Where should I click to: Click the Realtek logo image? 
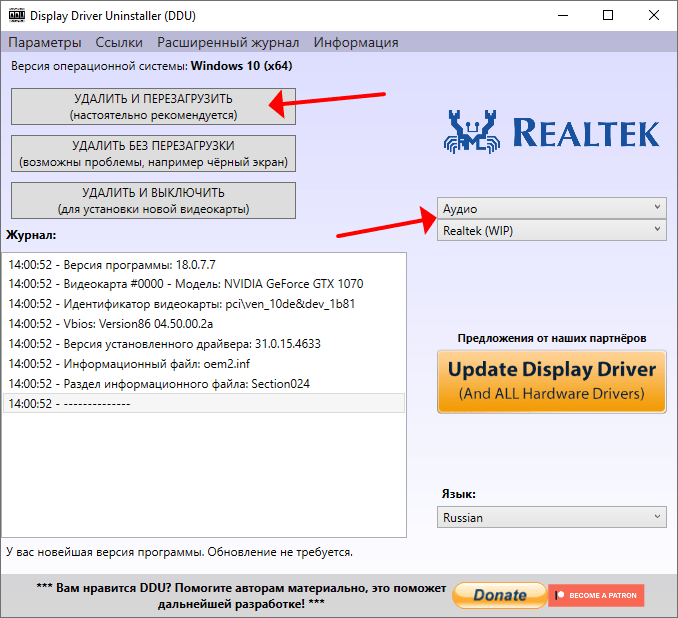tap(551, 131)
